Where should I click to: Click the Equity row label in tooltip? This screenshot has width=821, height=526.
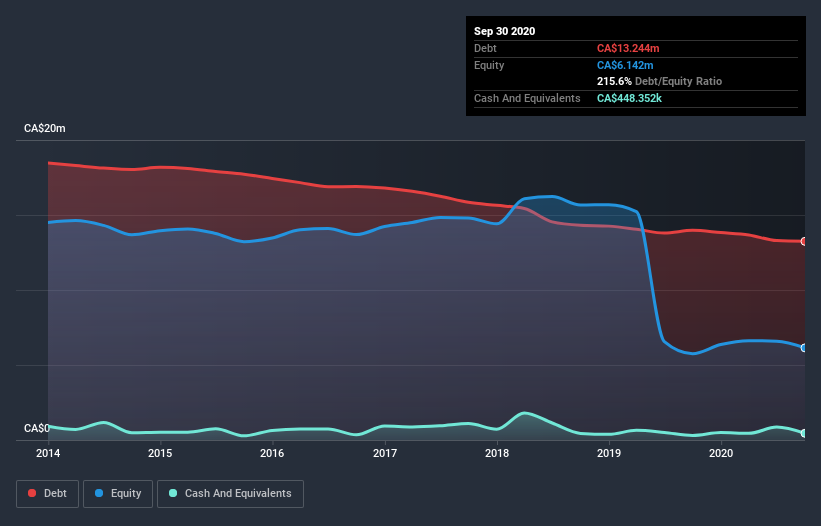(489, 65)
